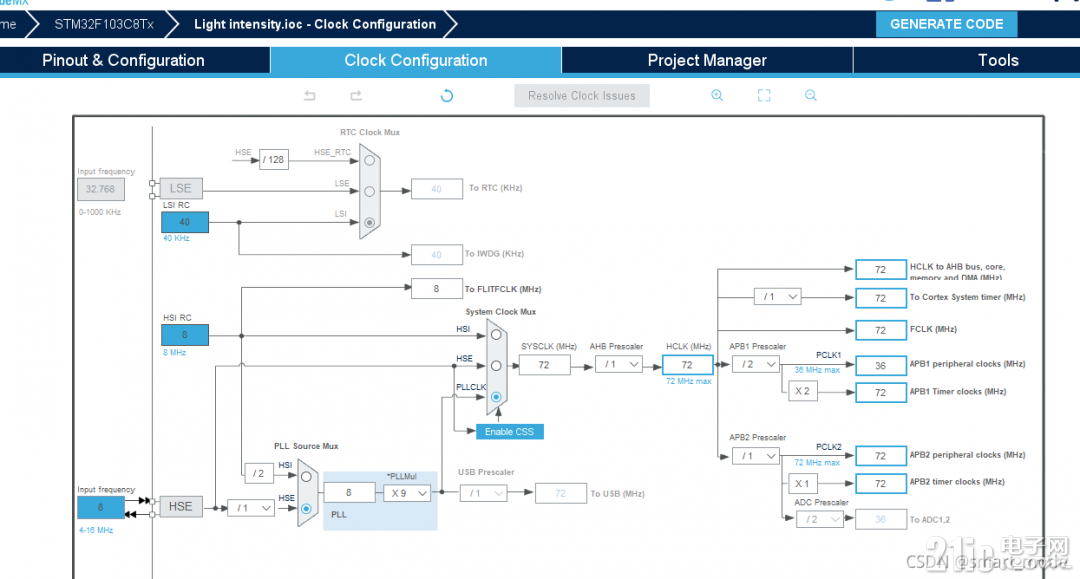1080x579 pixels.
Task: Open the PLLMul X 9 dropdown
Action: pos(406,493)
